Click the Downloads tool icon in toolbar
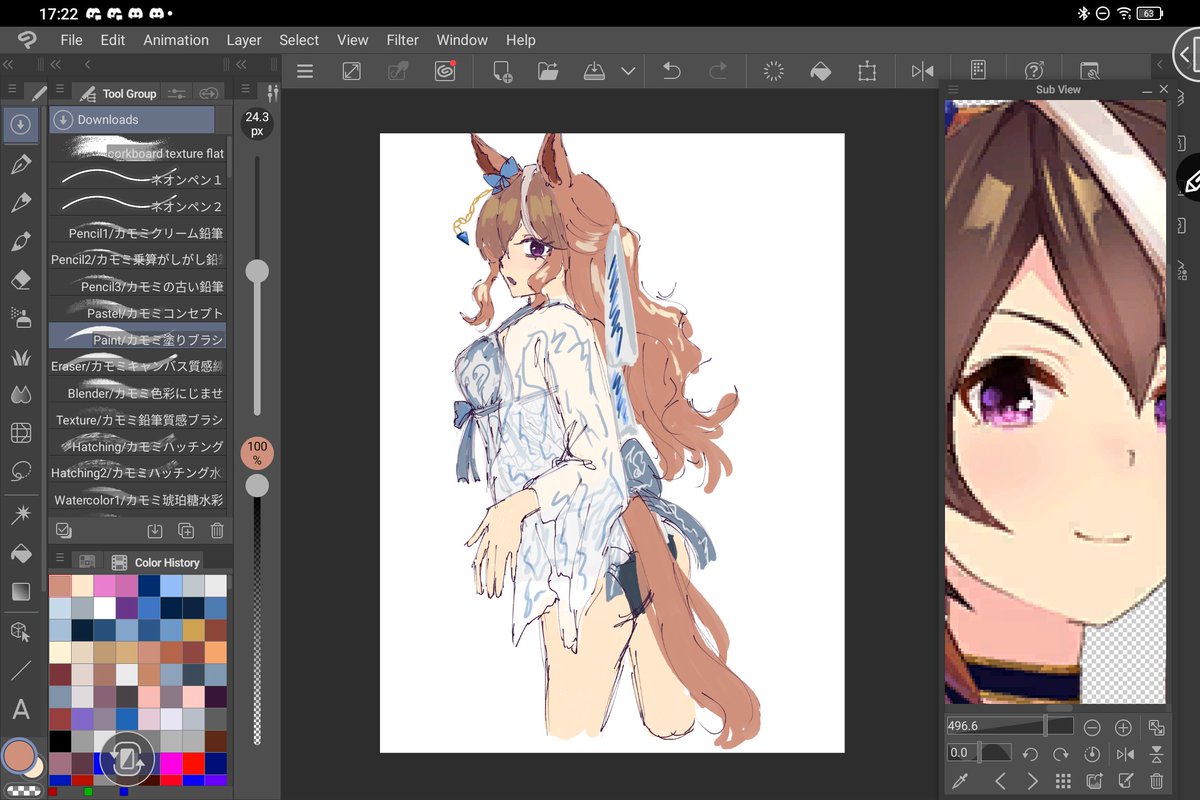The width and height of the screenshot is (1200, 800). pos(21,124)
